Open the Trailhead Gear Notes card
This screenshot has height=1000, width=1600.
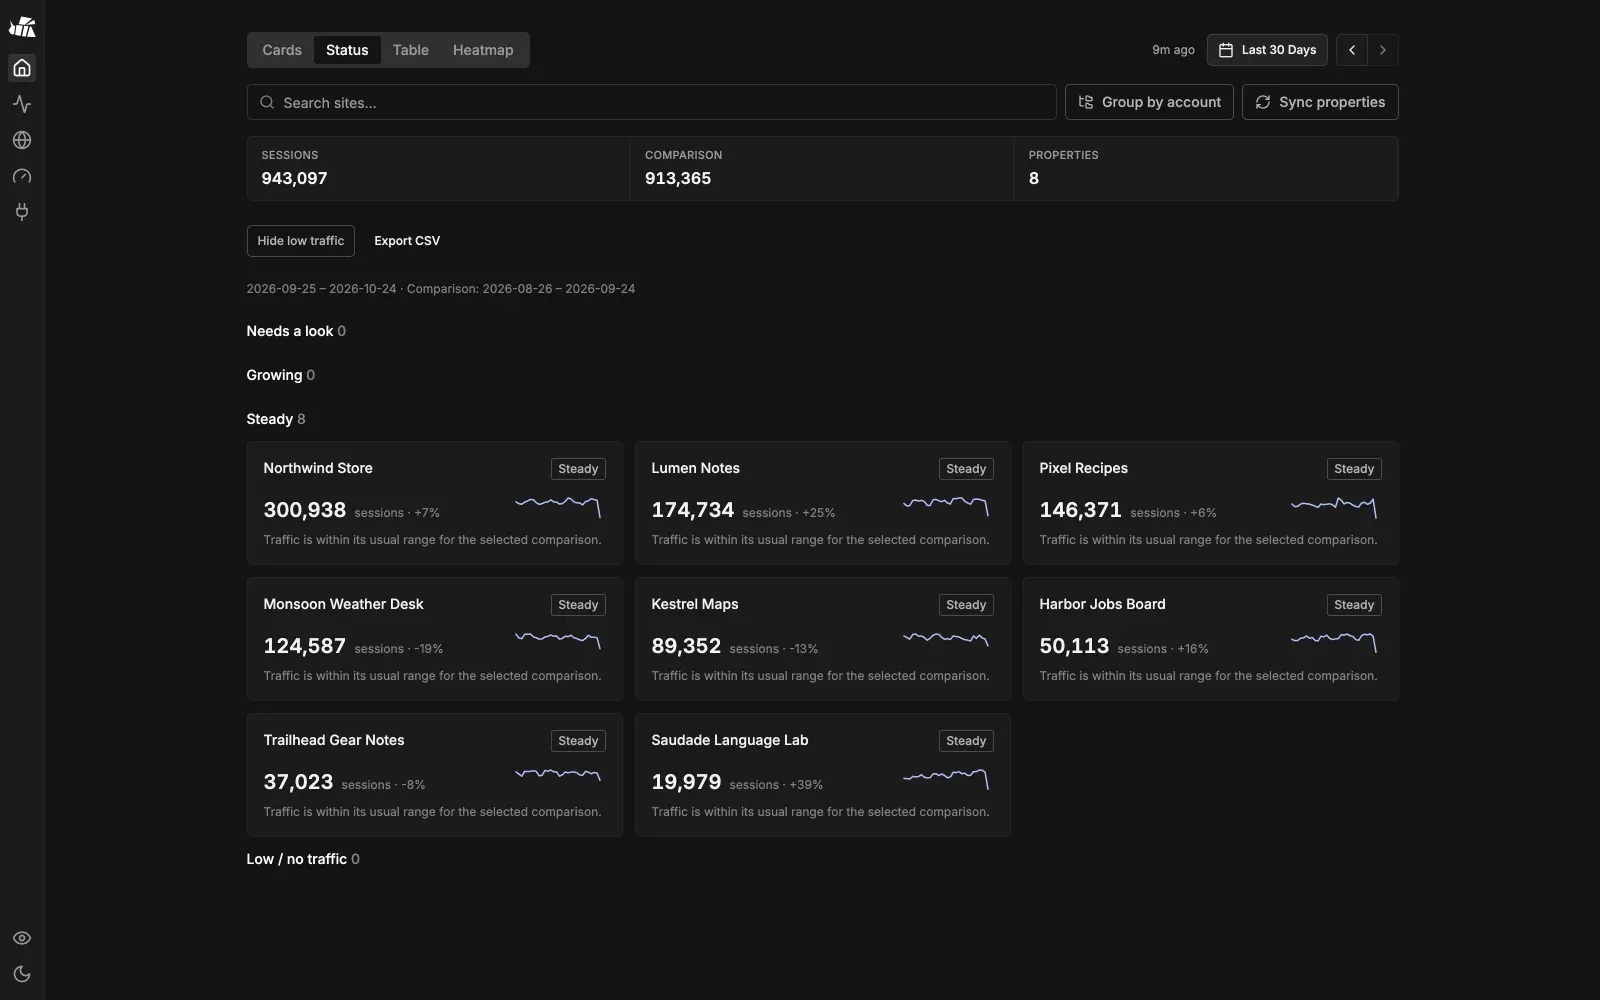pos(435,775)
